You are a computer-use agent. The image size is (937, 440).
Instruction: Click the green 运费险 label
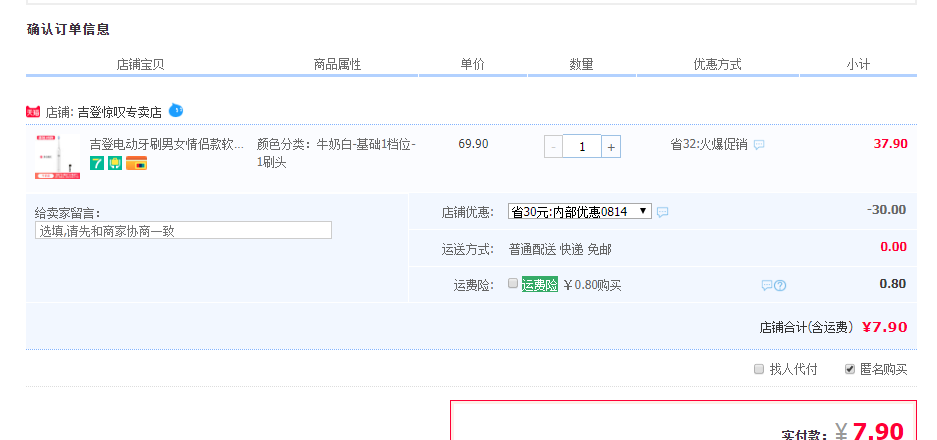tap(540, 285)
